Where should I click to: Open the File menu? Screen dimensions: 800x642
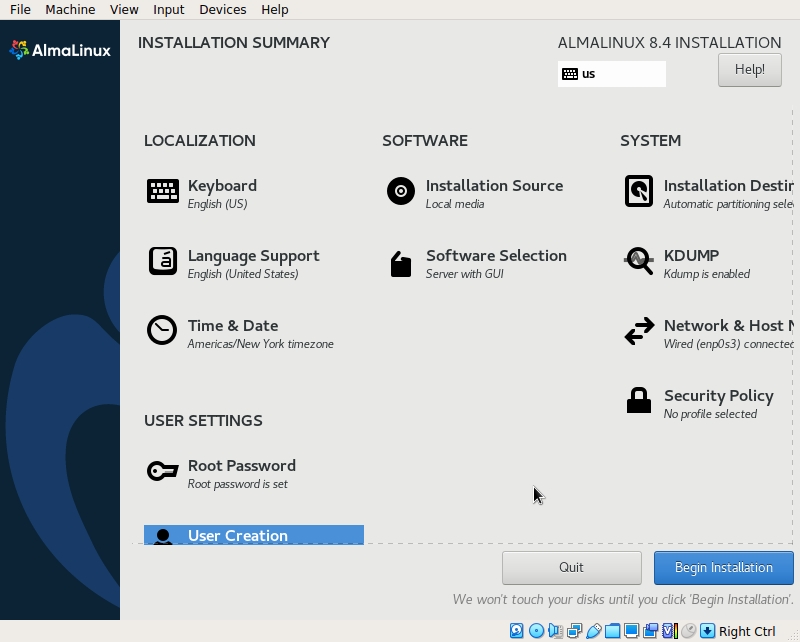(x=20, y=10)
